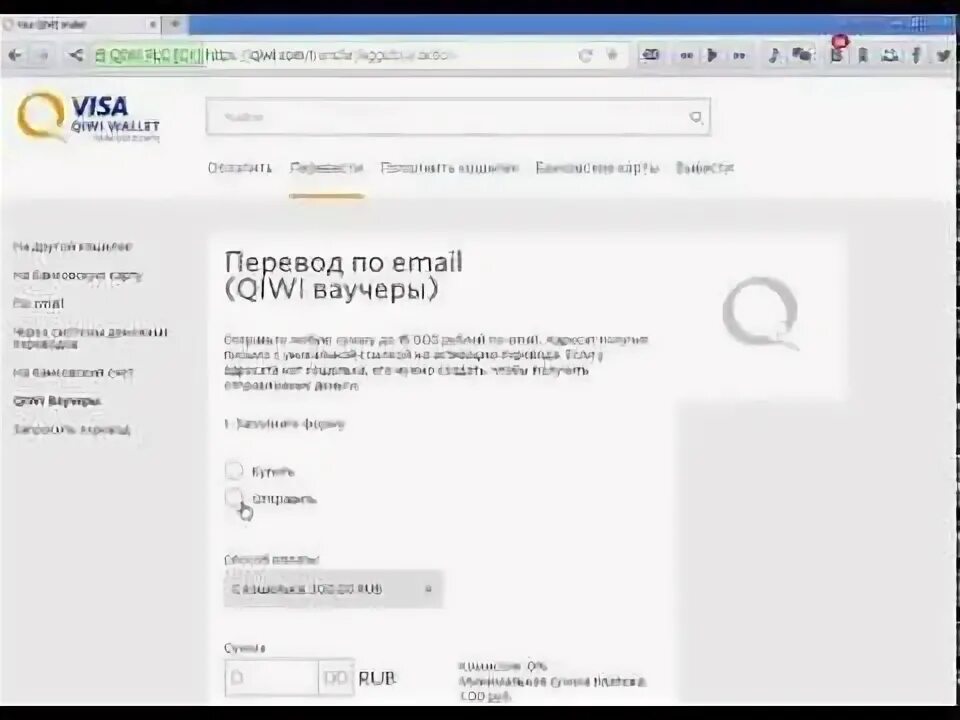This screenshot has height=720, width=960.
Task: Select Через системы денежных переводов link
Action: (x=90, y=338)
